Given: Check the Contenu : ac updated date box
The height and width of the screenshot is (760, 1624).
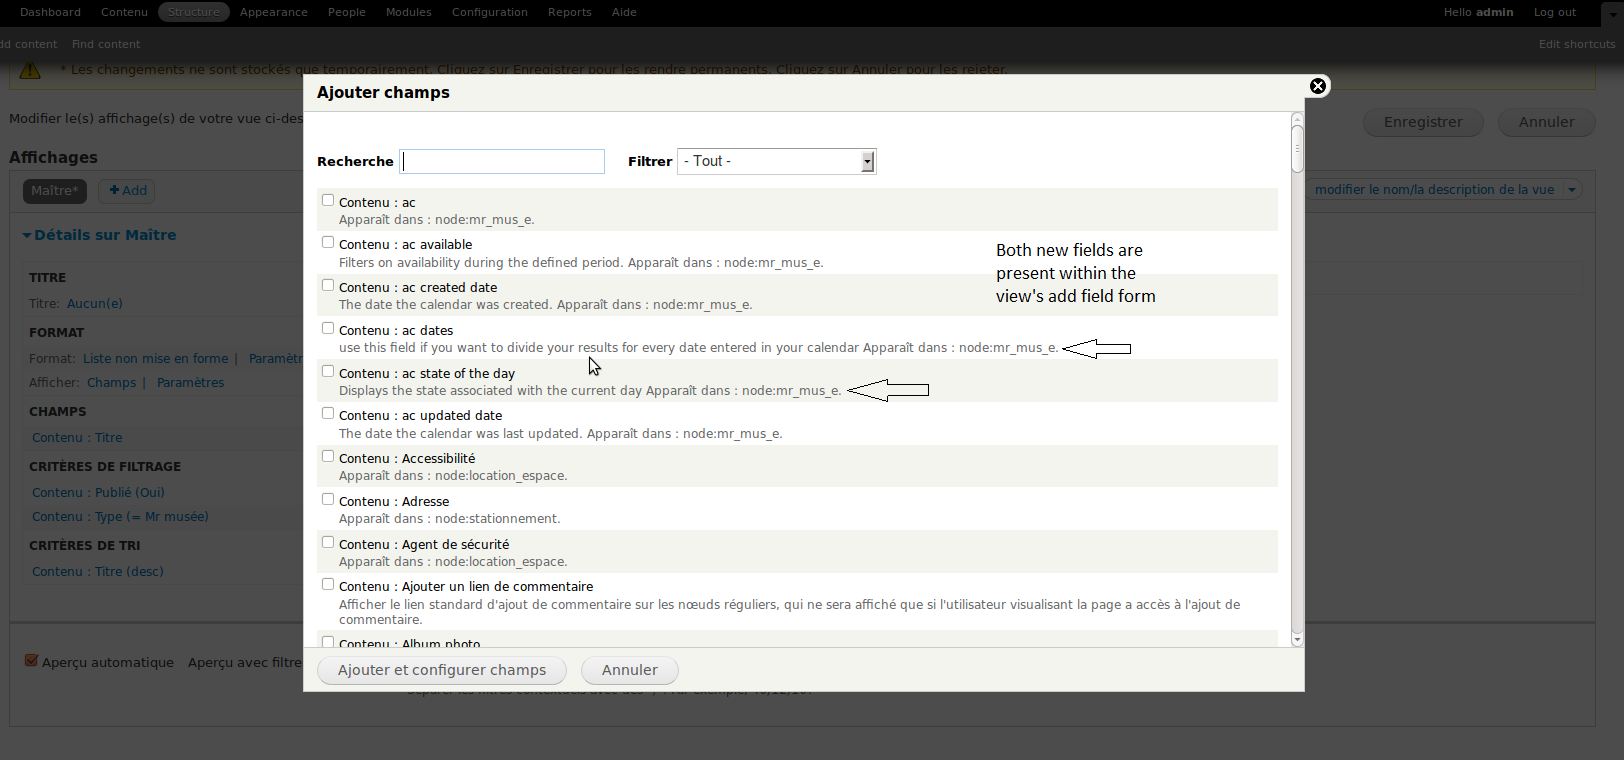Looking at the screenshot, I should pyautogui.click(x=328, y=413).
